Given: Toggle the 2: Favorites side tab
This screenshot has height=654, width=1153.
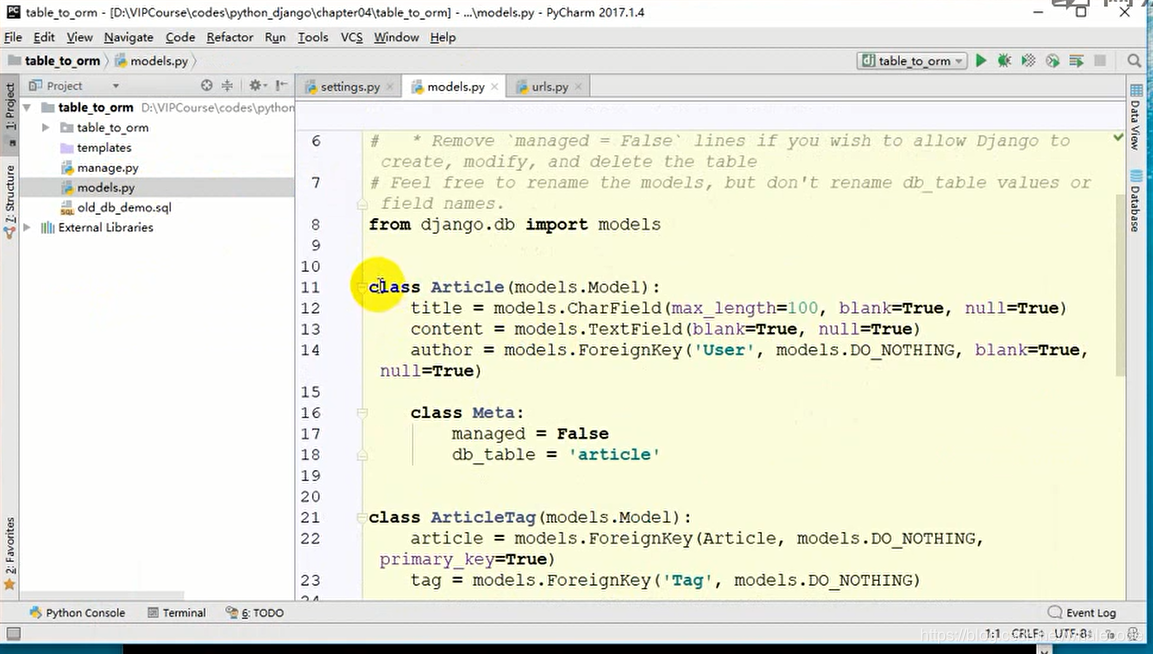Looking at the screenshot, I should [x=10, y=553].
